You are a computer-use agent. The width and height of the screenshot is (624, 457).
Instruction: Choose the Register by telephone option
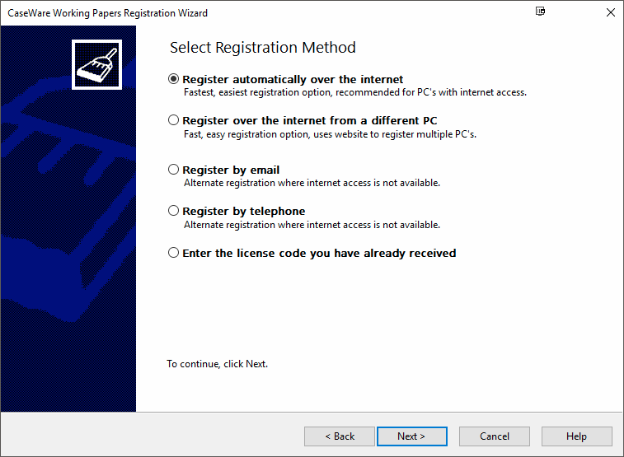(236, 211)
